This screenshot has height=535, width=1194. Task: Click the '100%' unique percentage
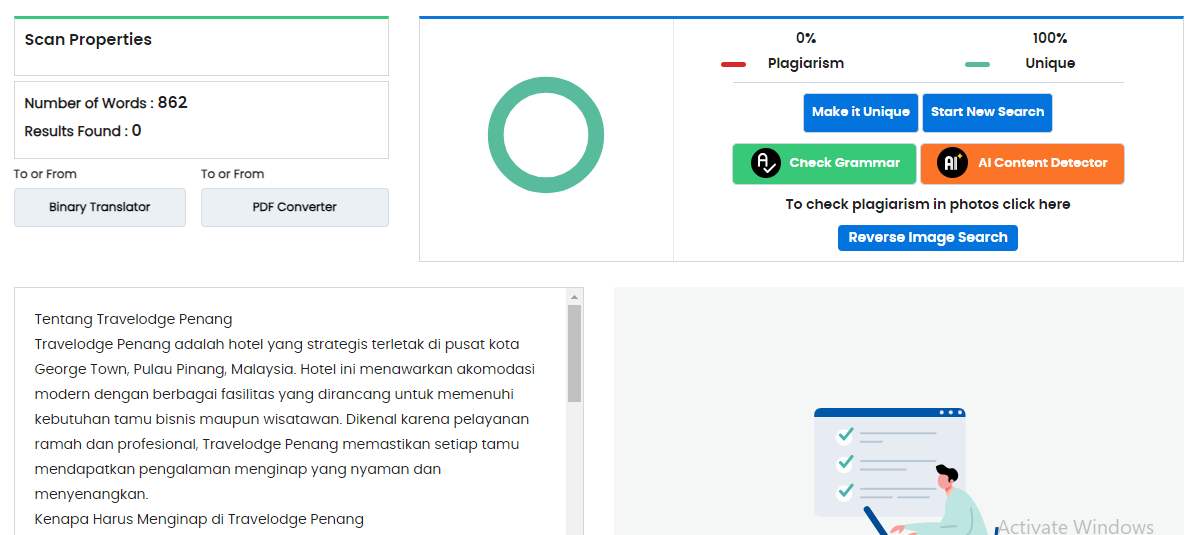click(1050, 38)
